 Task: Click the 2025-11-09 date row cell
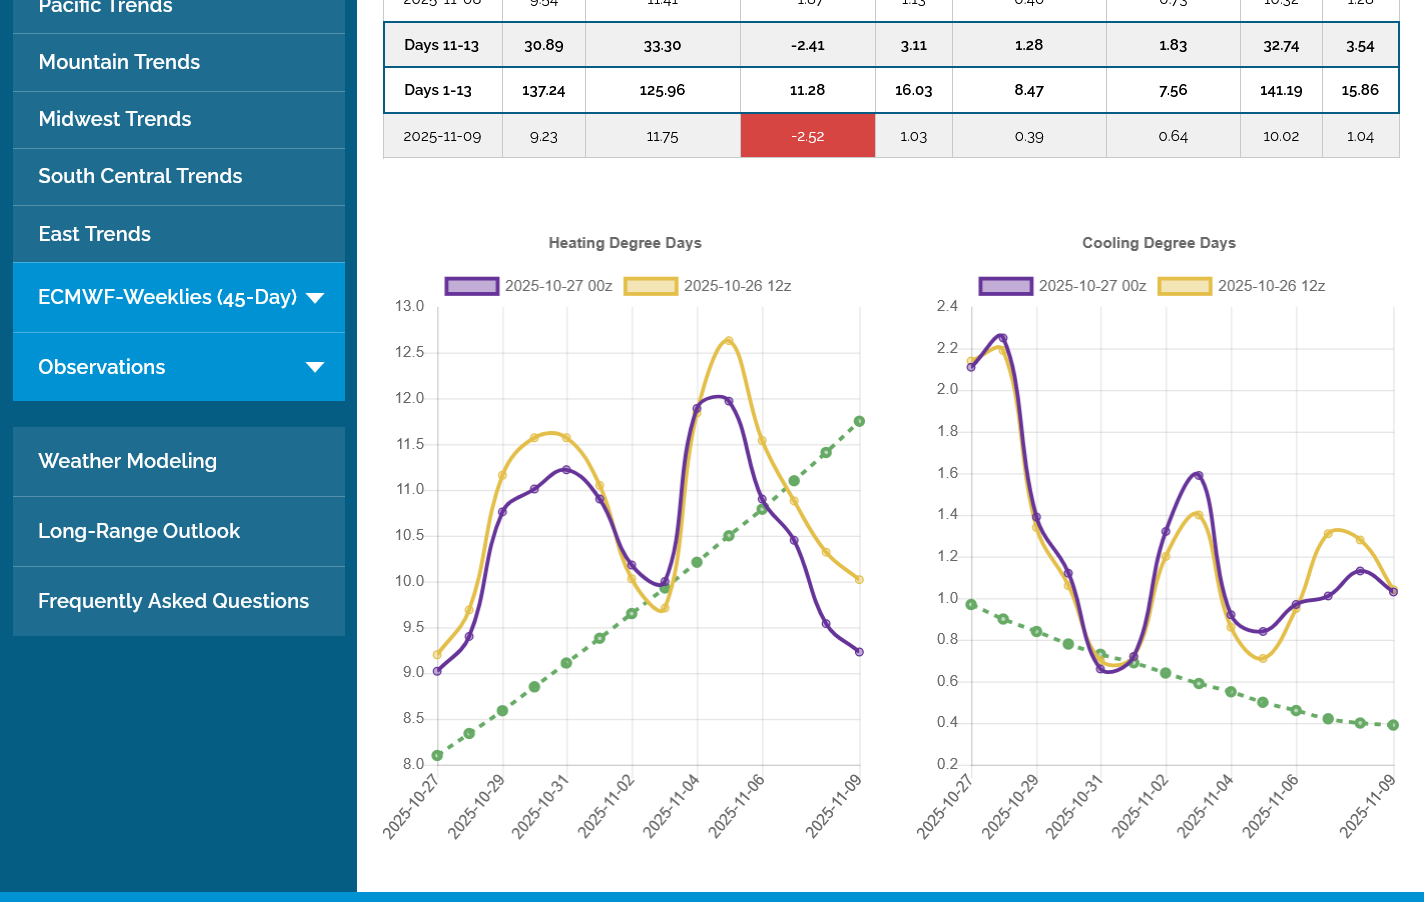tap(442, 136)
